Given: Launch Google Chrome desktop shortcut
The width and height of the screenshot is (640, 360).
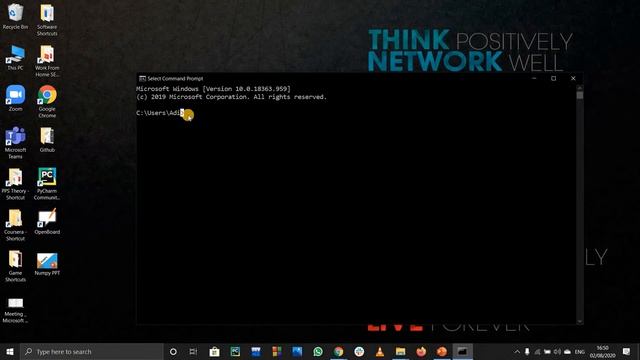Looking at the screenshot, I should click(47, 102).
